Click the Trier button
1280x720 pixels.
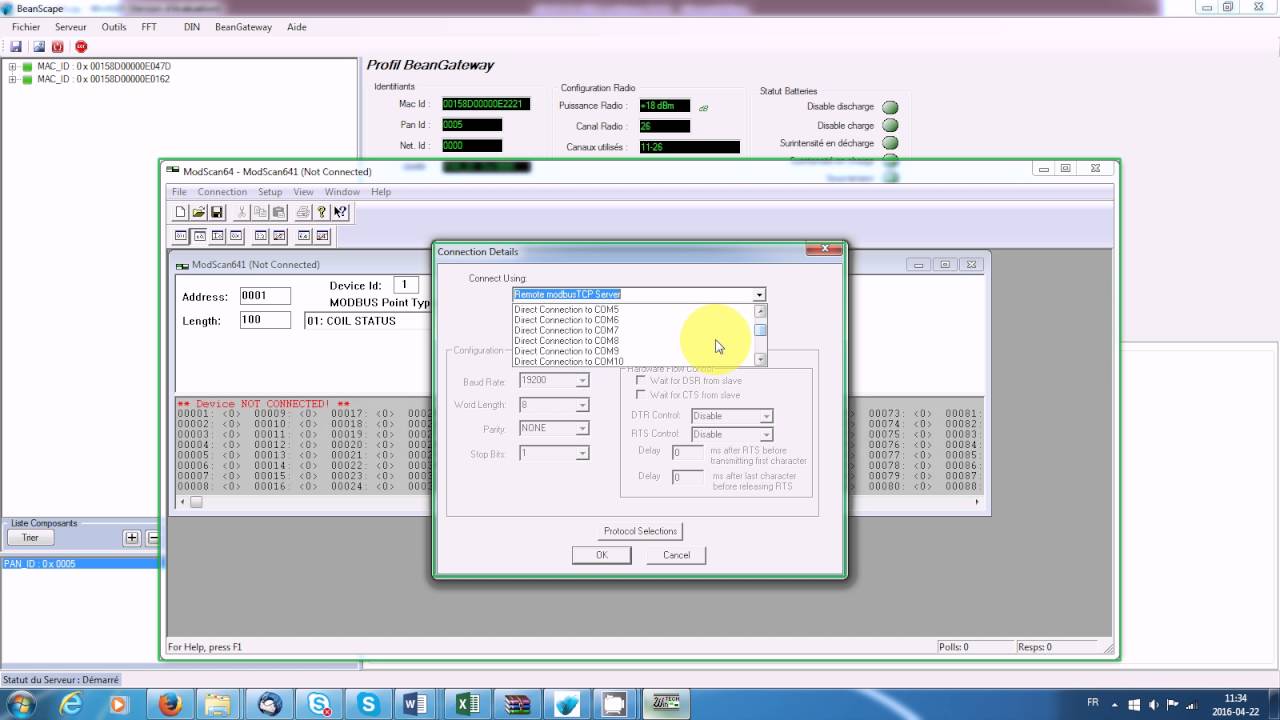click(30, 538)
